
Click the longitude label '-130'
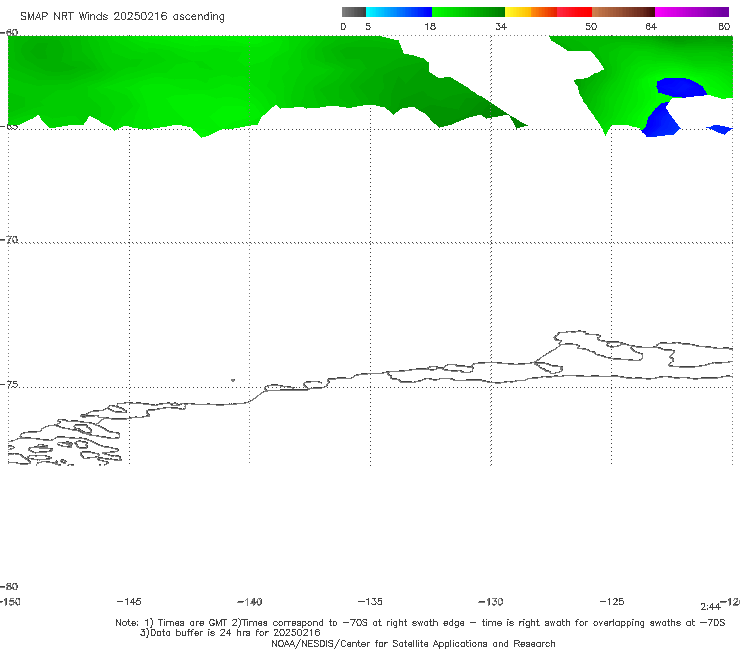[491, 601]
